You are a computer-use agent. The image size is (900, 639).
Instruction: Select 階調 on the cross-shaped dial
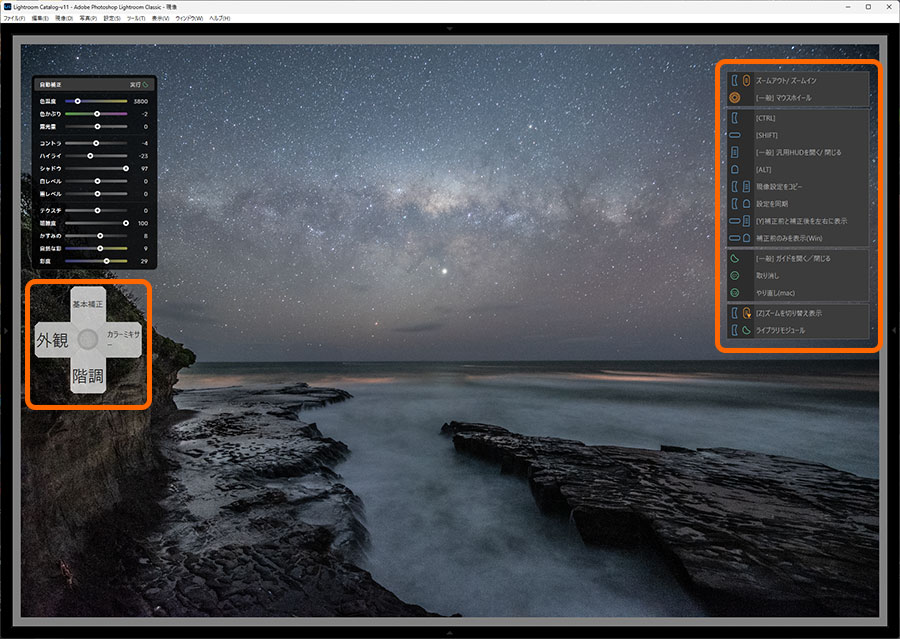pyautogui.click(x=88, y=376)
